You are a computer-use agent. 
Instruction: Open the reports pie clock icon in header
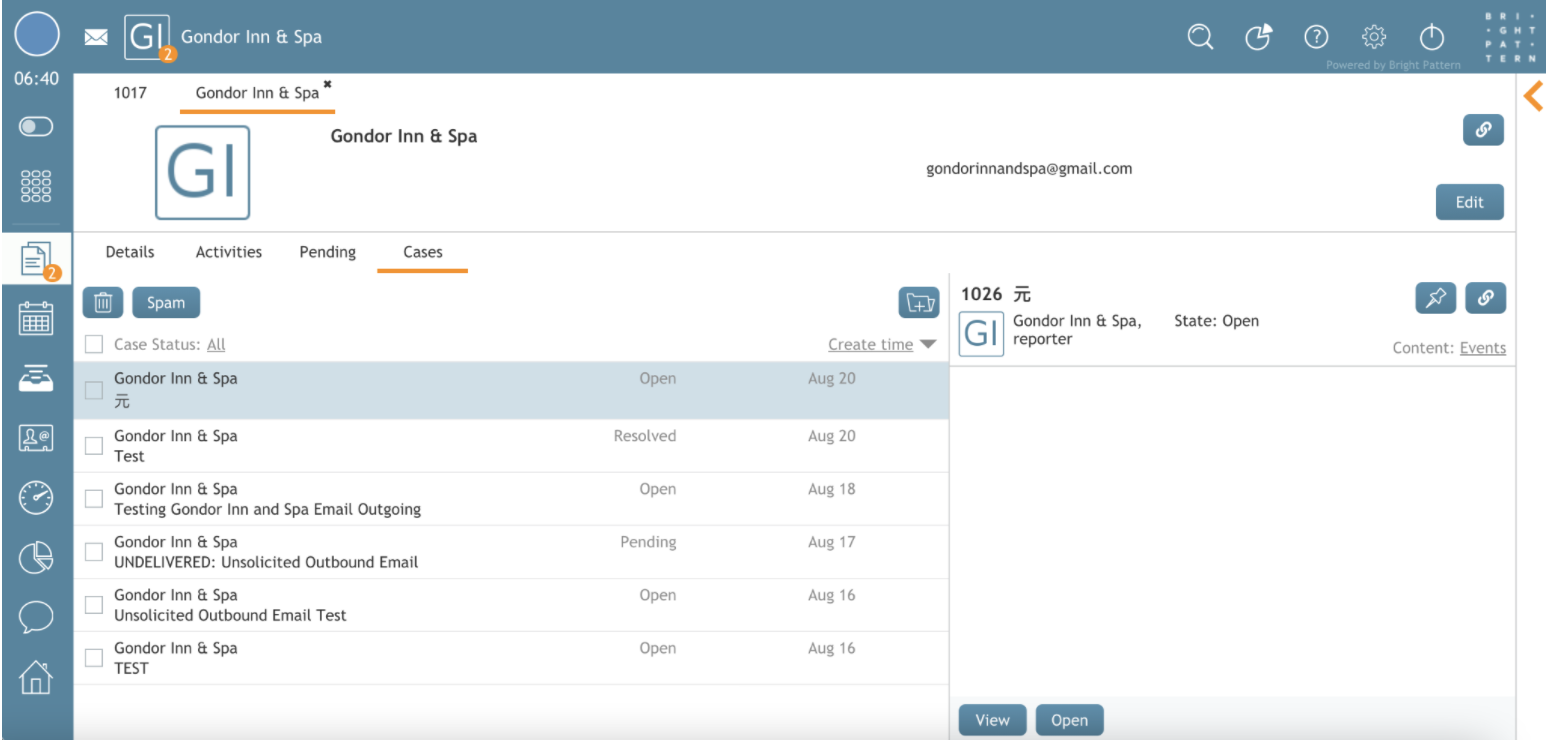[x=1258, y=37]
